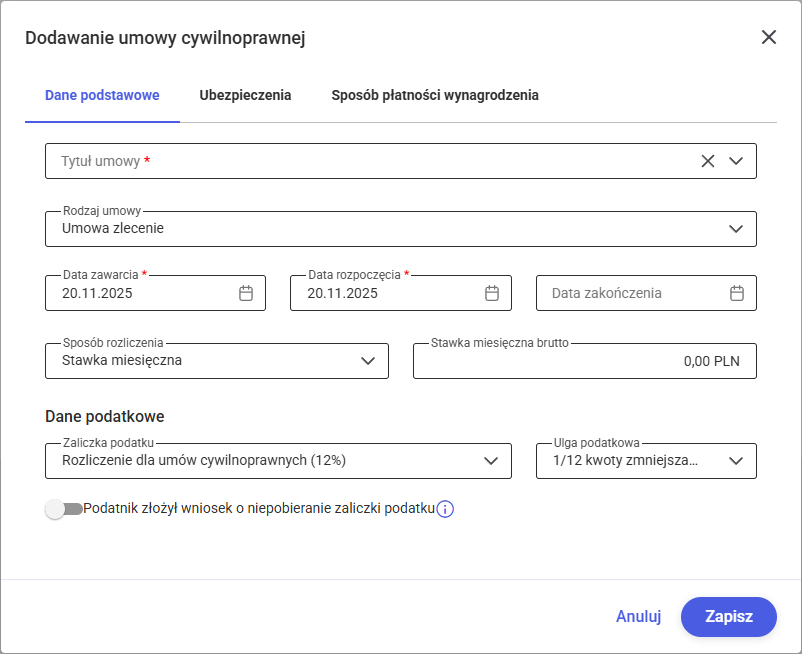Close the Dodawanie umowy cywilnoprawnej dialog
802x654 pixels.
coord(769,38)
